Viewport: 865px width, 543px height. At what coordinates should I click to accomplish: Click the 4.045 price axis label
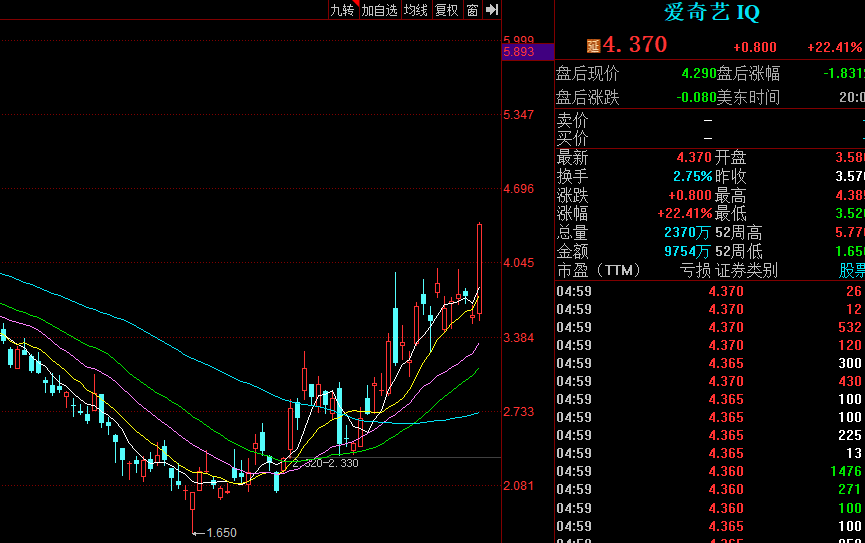click(519, 263)
